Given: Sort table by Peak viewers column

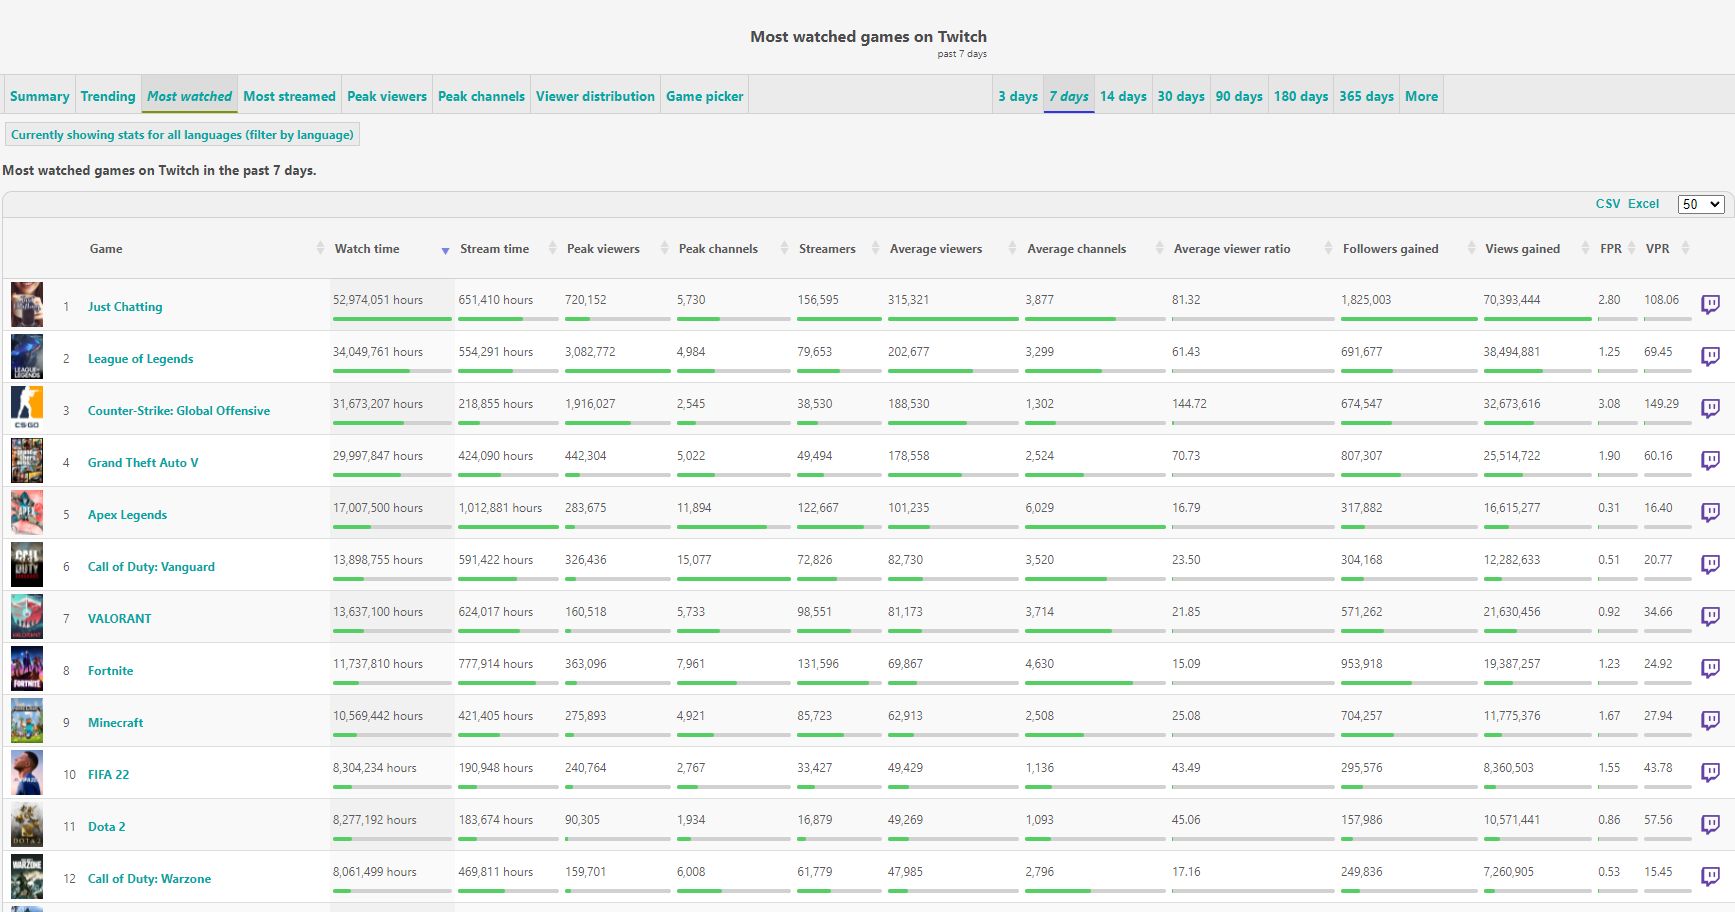Looking at the screenshot, I should (x=603, y=249).
